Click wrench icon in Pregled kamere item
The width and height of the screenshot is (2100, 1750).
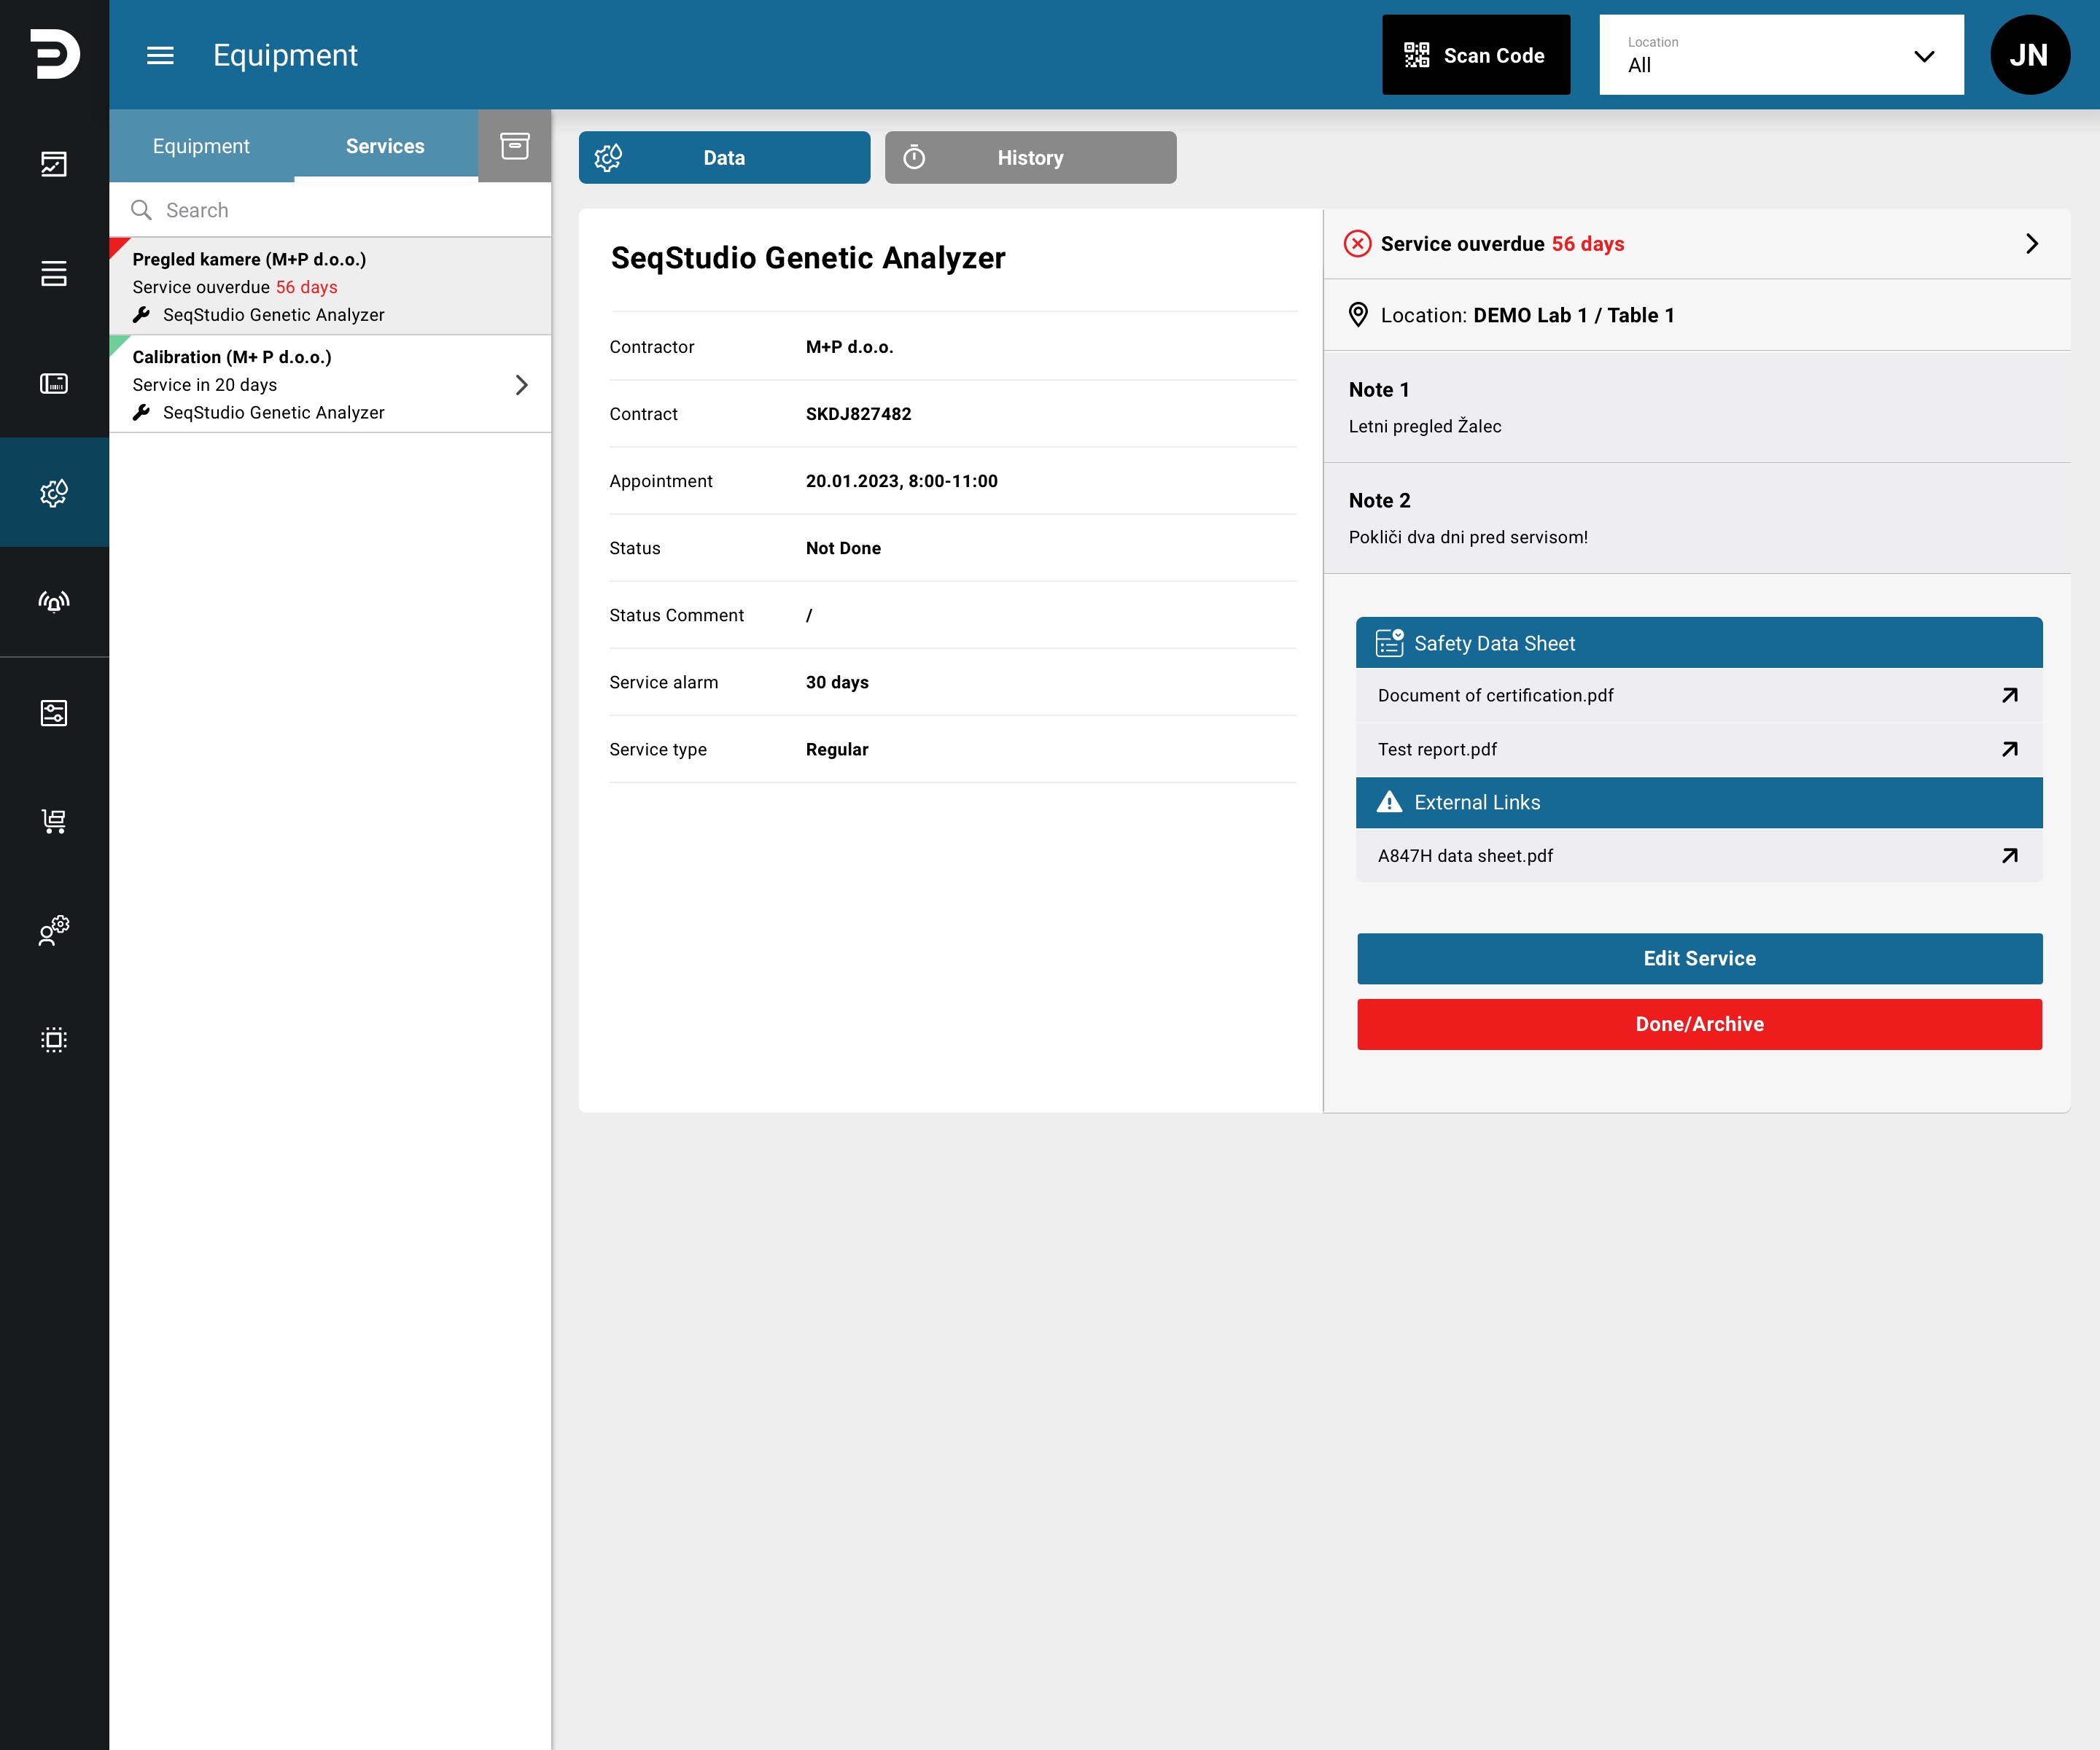point(142,315)
